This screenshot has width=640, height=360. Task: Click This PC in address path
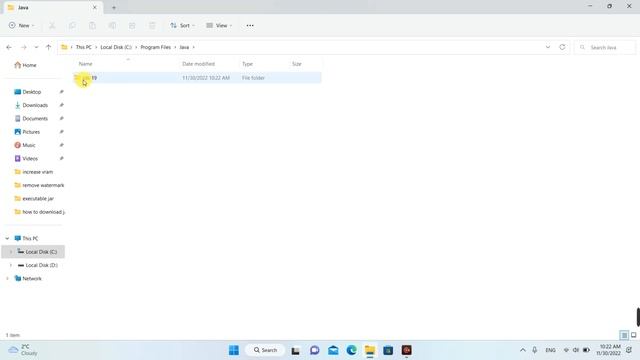(84, 47)
